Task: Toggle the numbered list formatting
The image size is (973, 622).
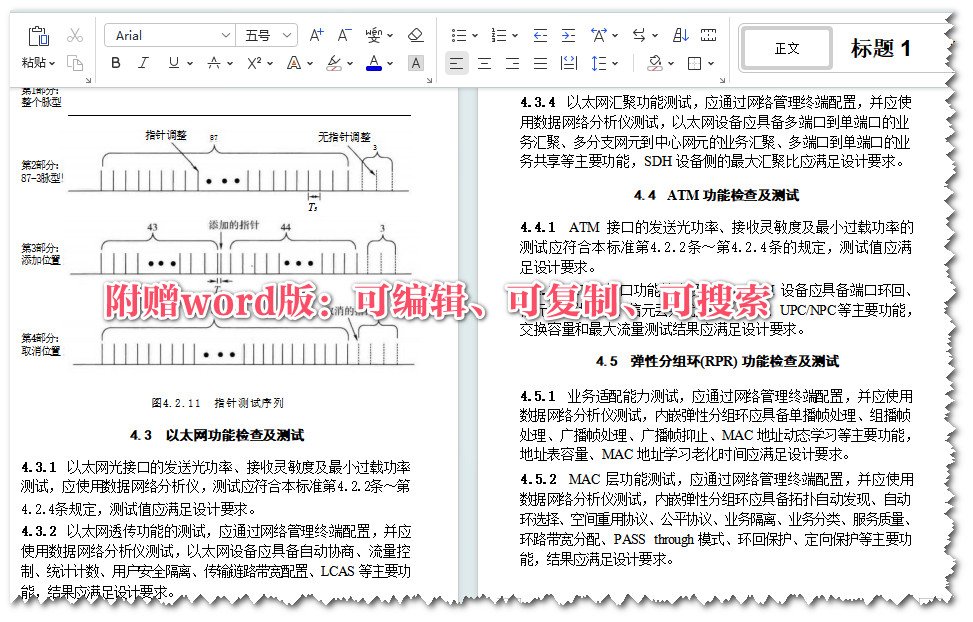Action: coord(498,34)
